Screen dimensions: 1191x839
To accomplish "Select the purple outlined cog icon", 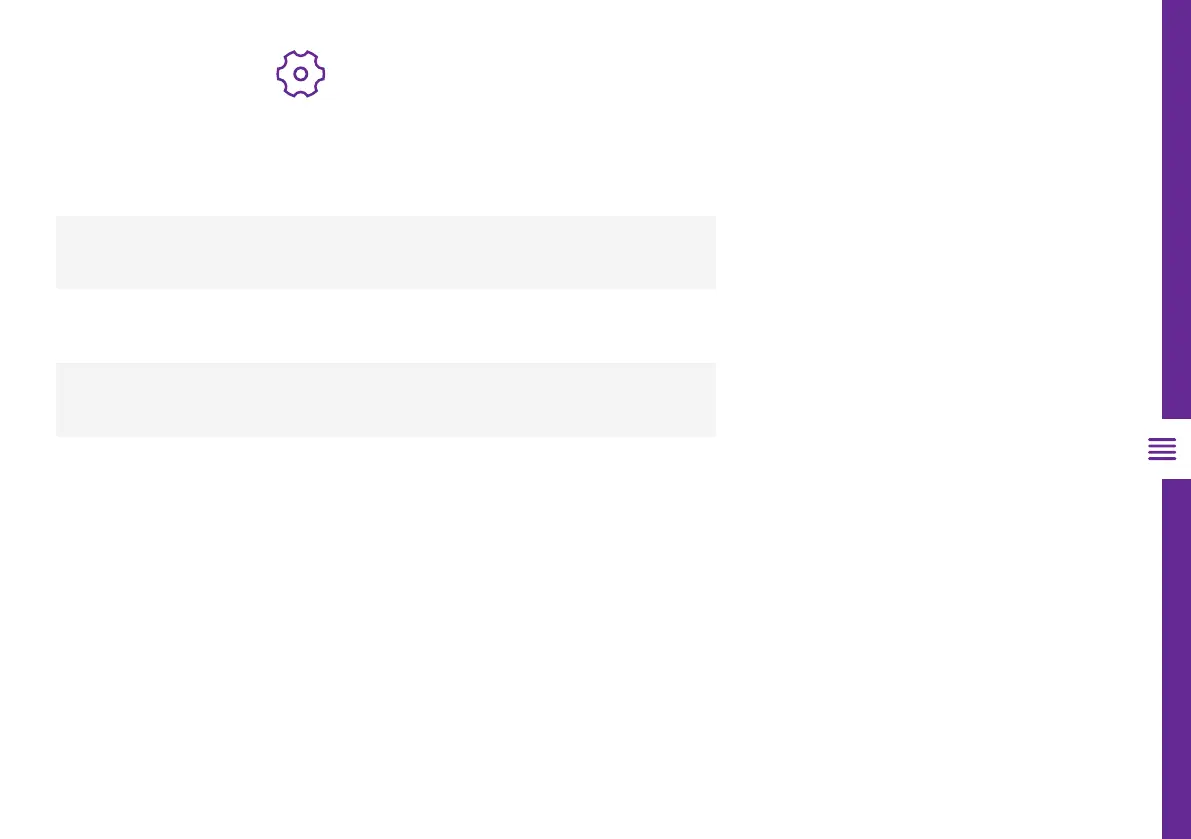I will [x=301, y=74].
